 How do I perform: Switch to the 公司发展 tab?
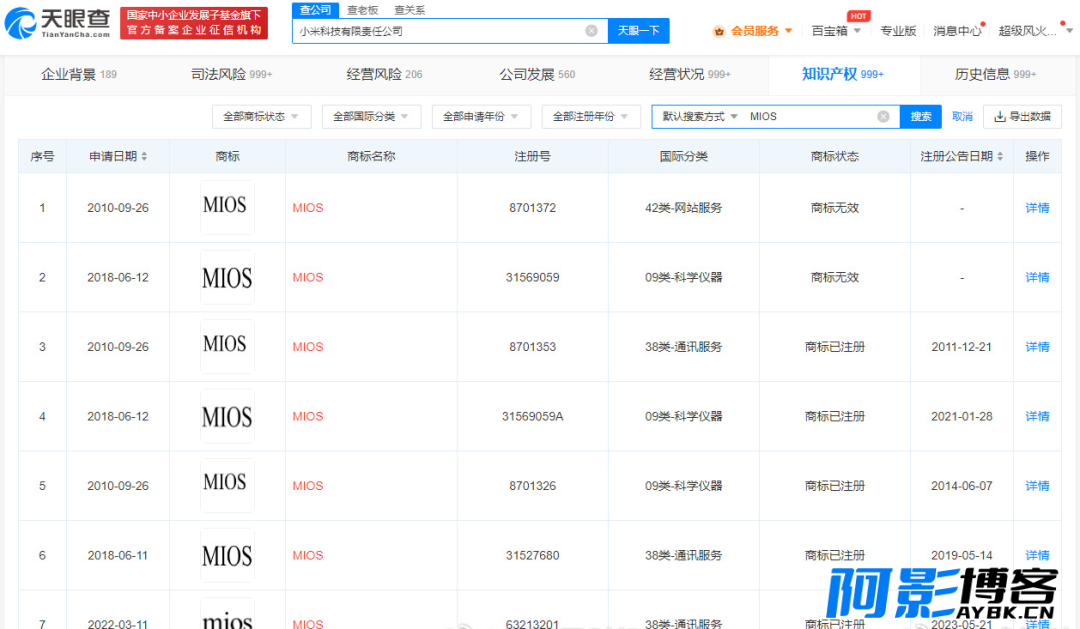click(x=537, y=75)
